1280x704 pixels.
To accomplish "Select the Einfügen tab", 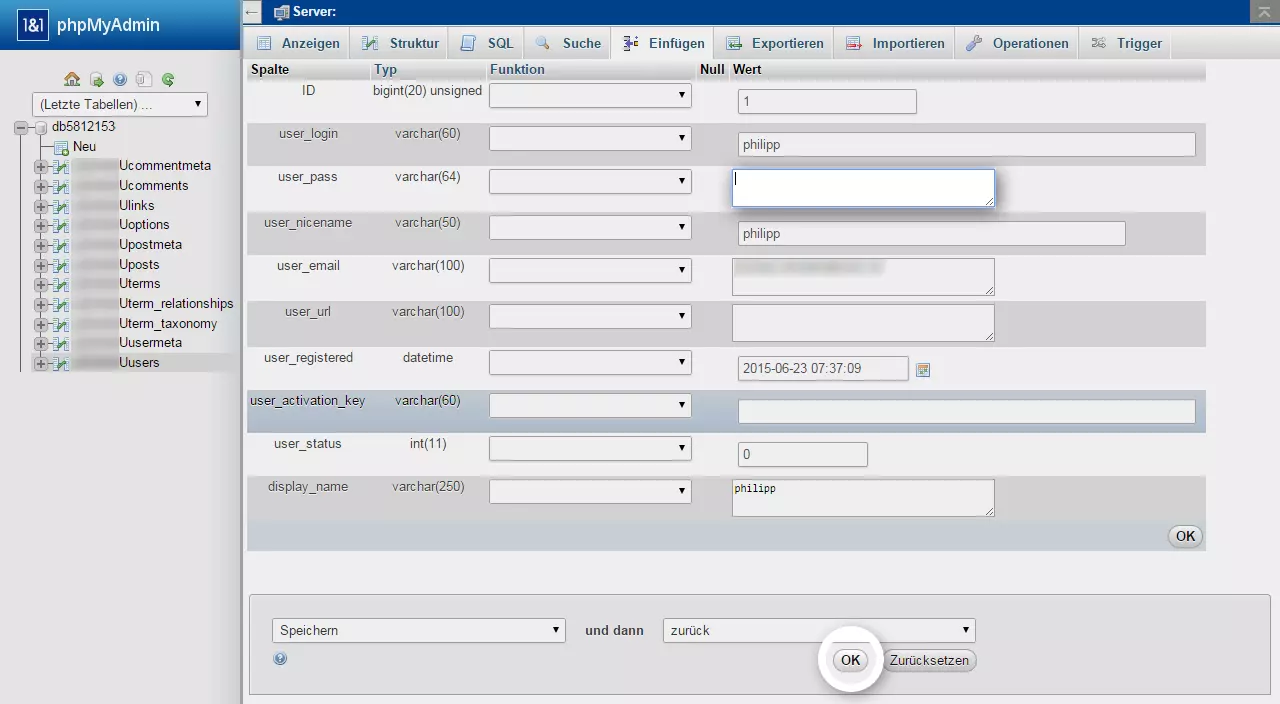I will tap(663, 43).
